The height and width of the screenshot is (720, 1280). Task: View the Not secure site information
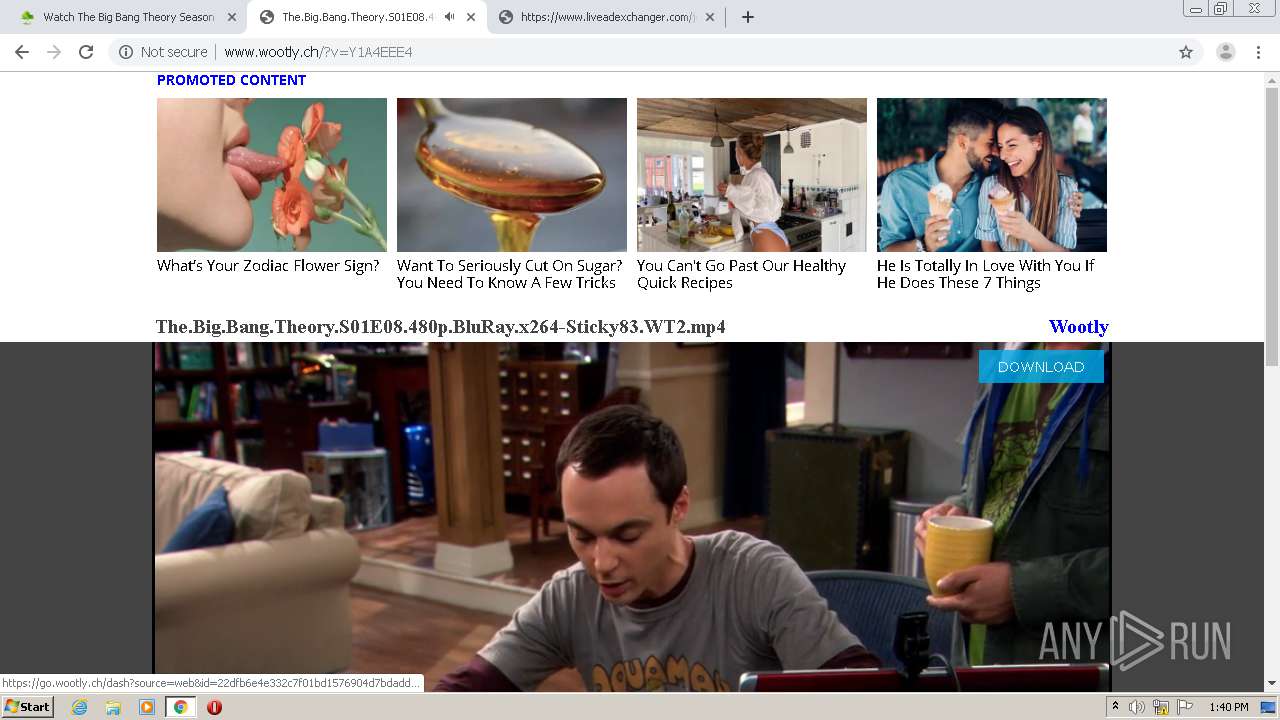click(x=163, y=52)
